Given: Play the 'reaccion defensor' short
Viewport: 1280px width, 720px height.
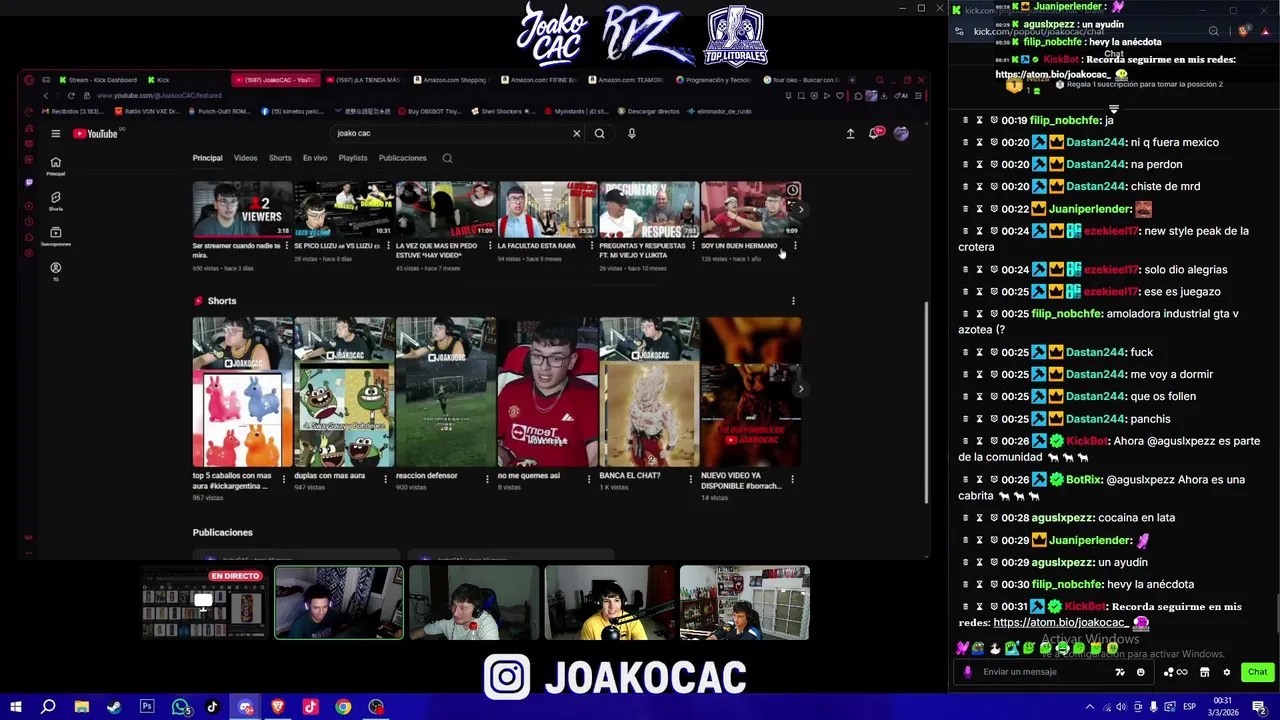Looking at the screenshot, I should (445, 392).
